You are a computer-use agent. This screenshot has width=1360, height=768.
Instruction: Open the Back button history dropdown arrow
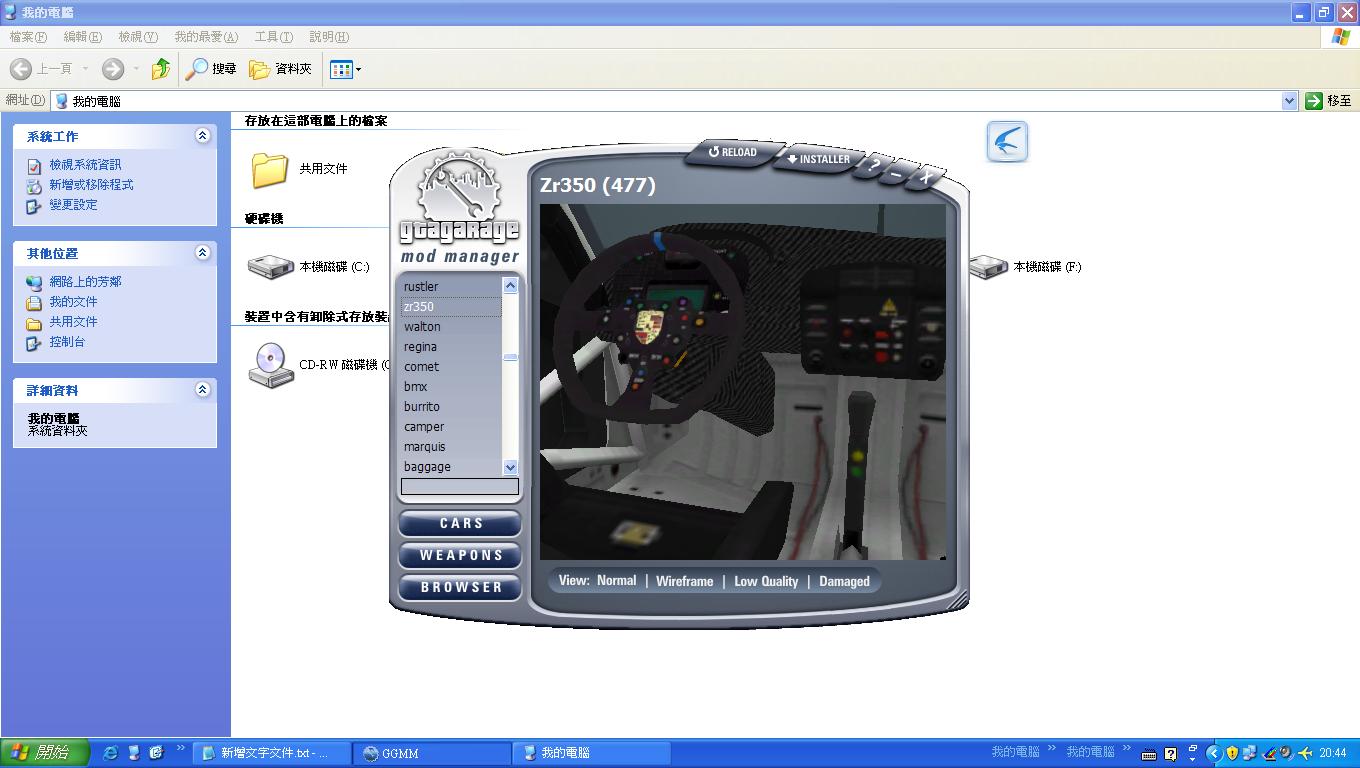click(x=85, y=69)
